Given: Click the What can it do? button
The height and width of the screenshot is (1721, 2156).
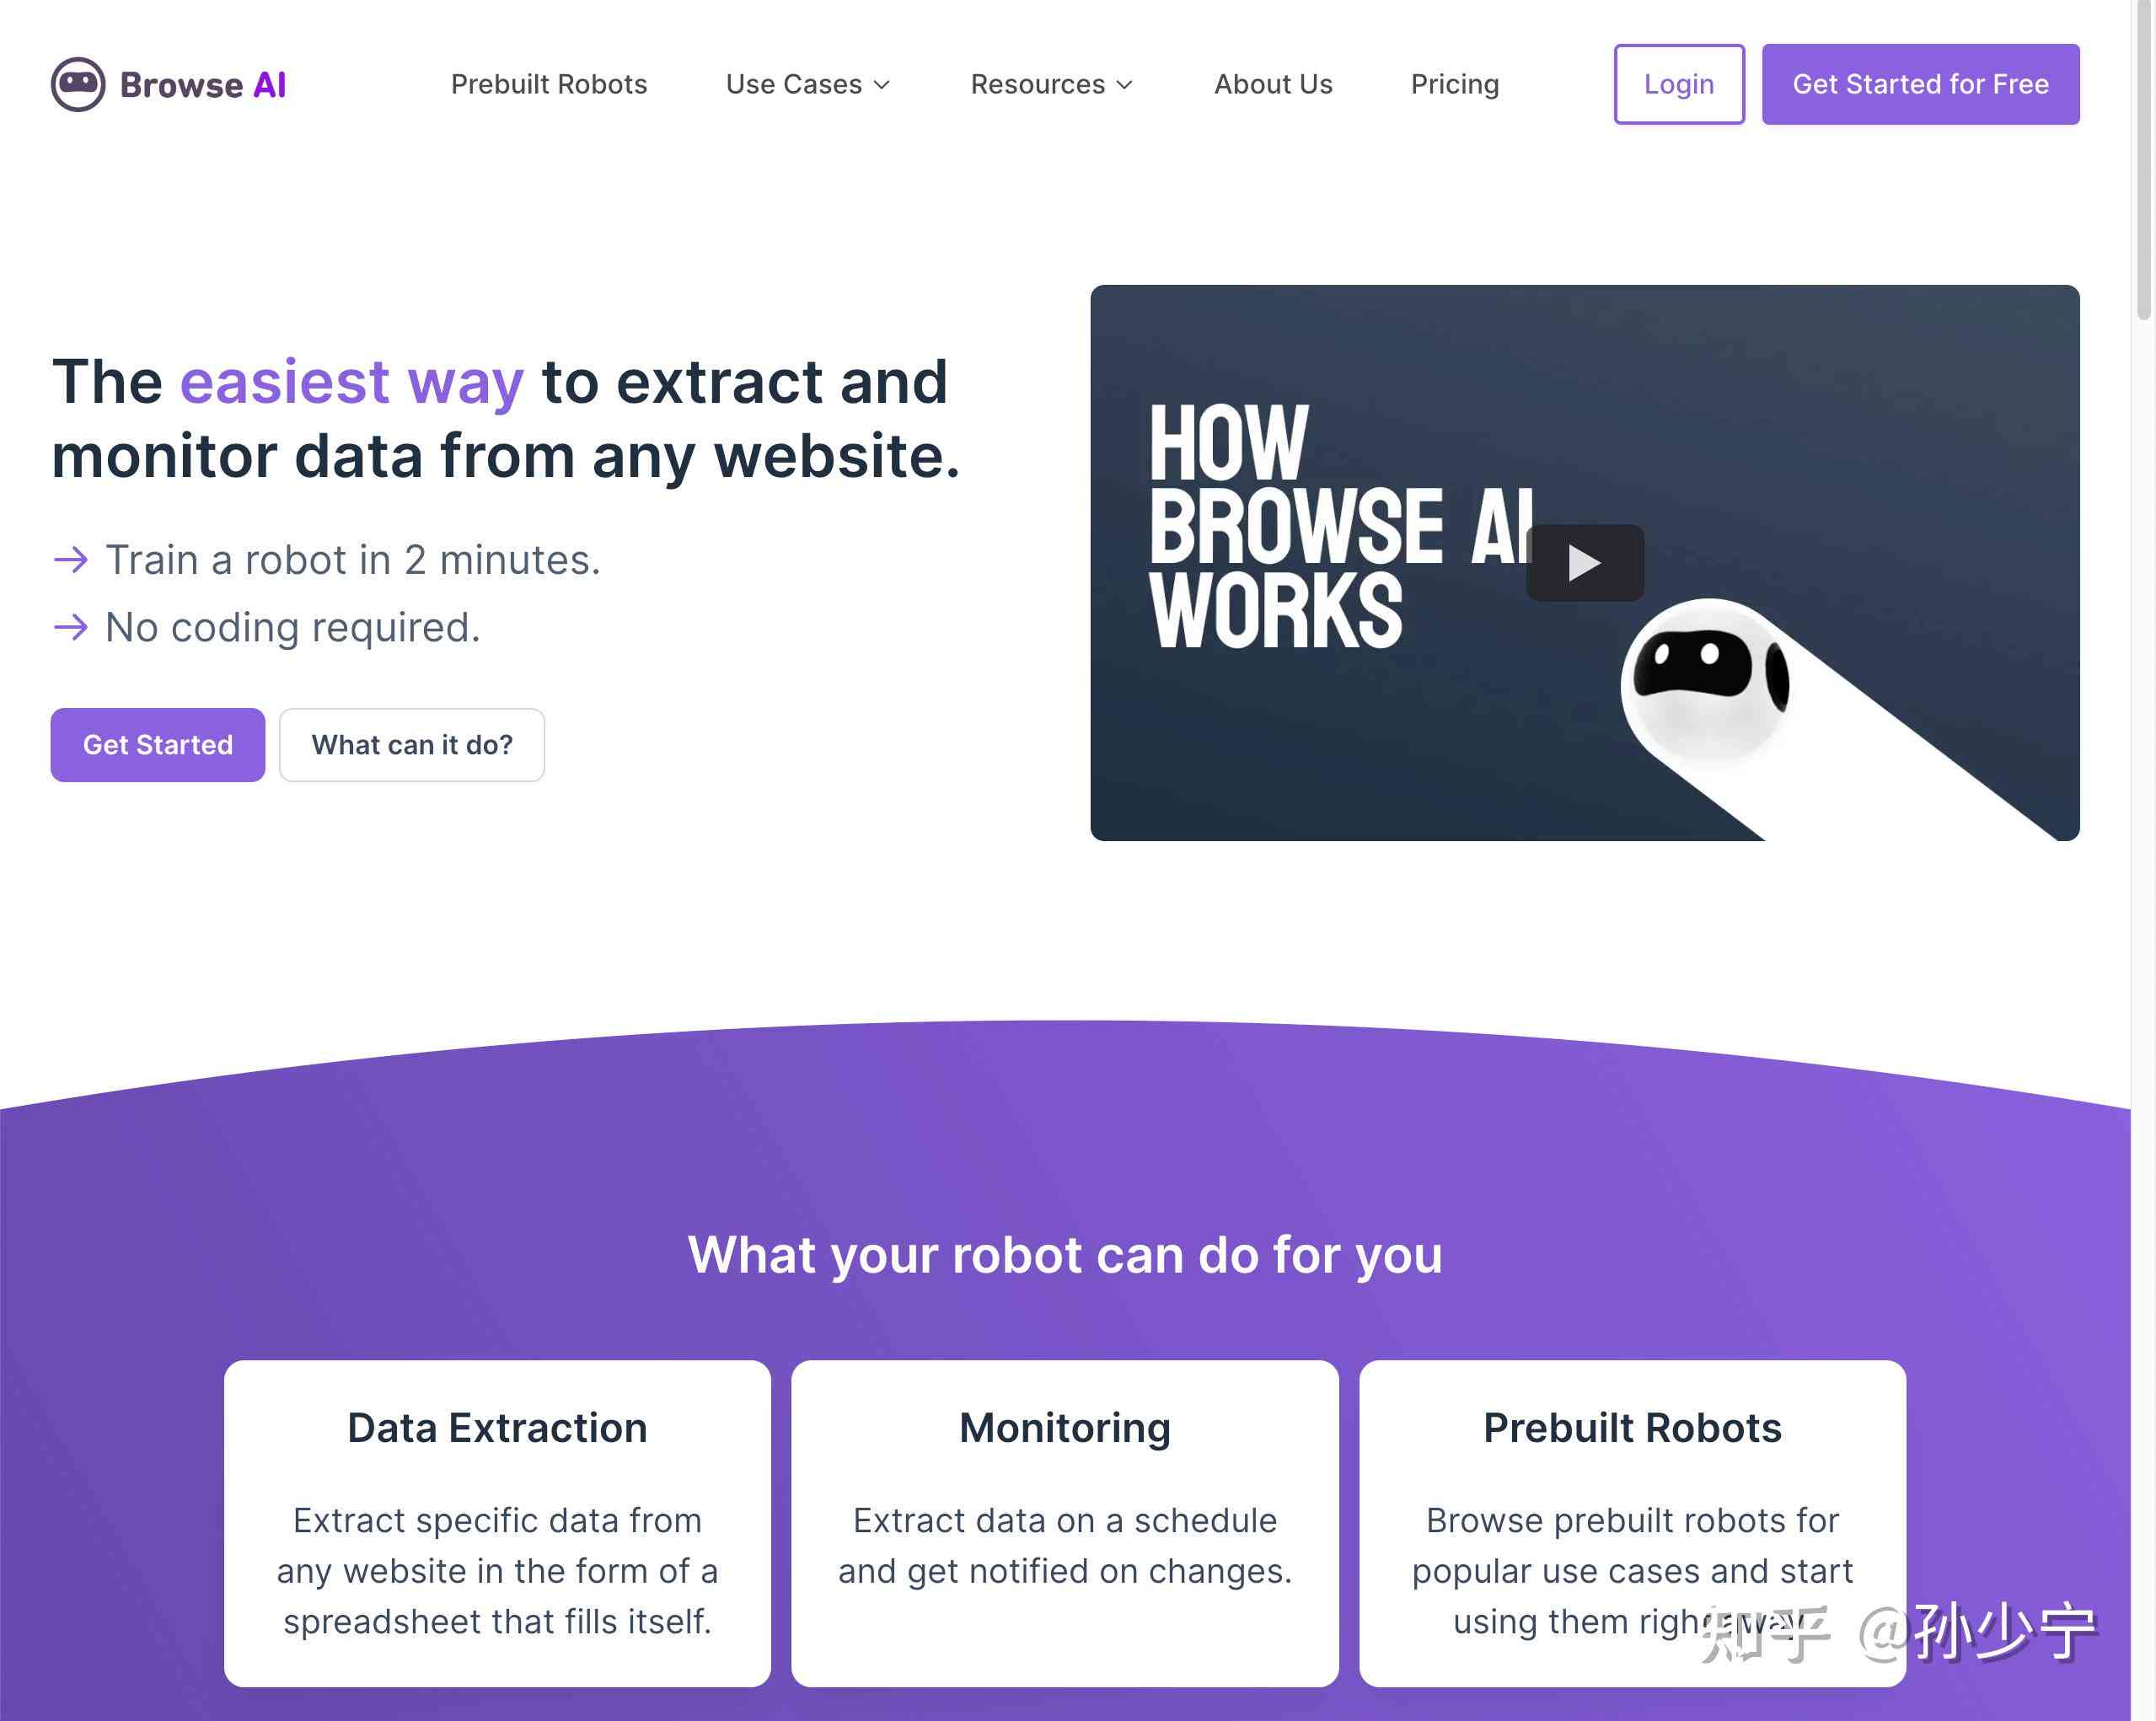Looking at the screenshot, I should click(x=410, y=744).
